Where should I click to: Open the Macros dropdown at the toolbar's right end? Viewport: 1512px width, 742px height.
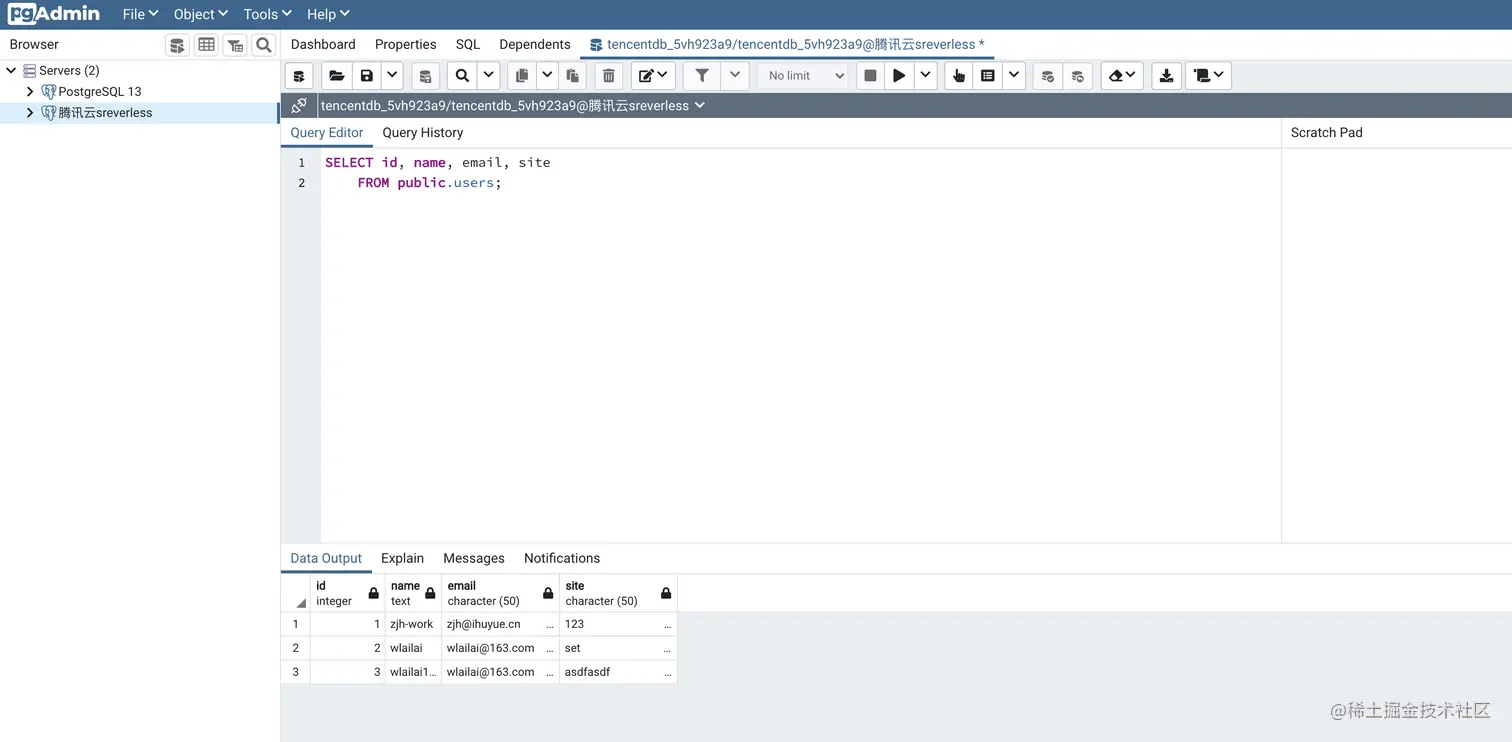(1209, 76)
